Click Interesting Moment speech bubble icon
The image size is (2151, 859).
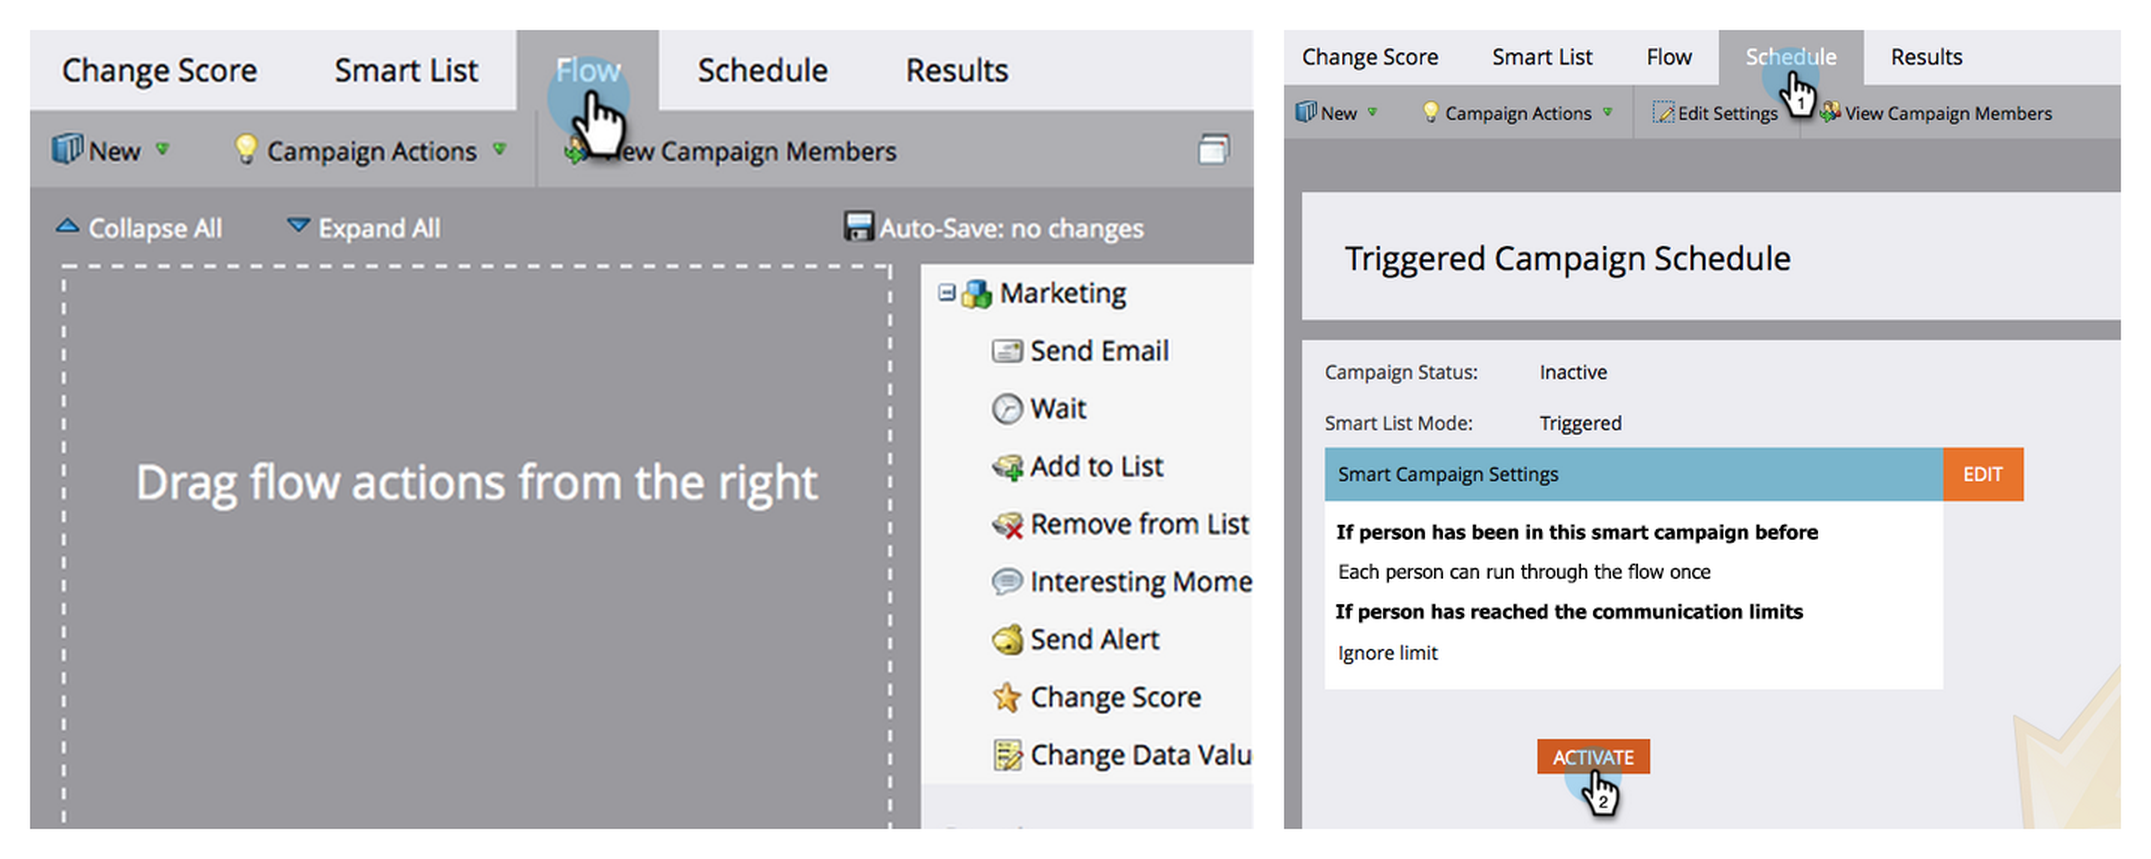click(1006, 582)
